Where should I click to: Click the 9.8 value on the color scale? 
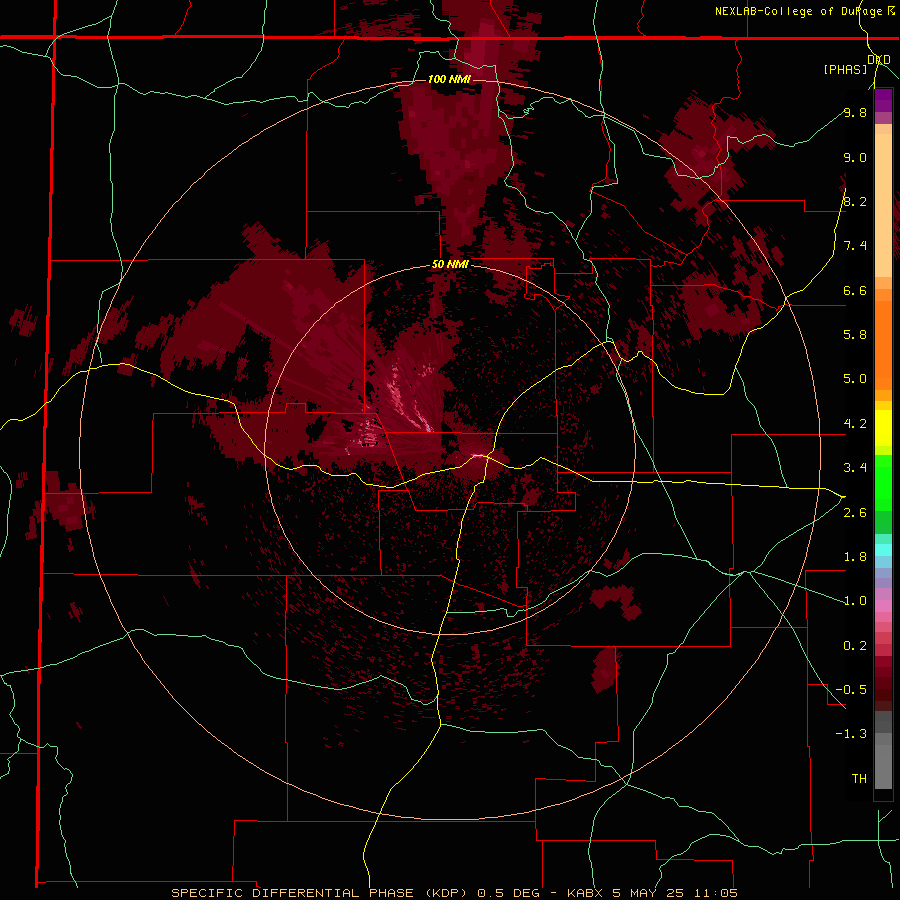point(855,112)
